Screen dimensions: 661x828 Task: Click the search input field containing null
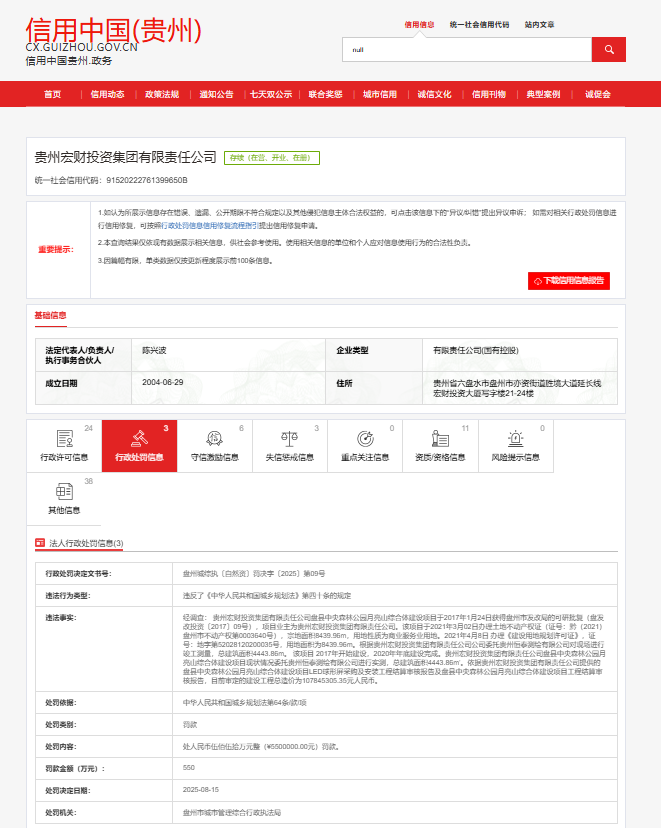pos(467,50)
